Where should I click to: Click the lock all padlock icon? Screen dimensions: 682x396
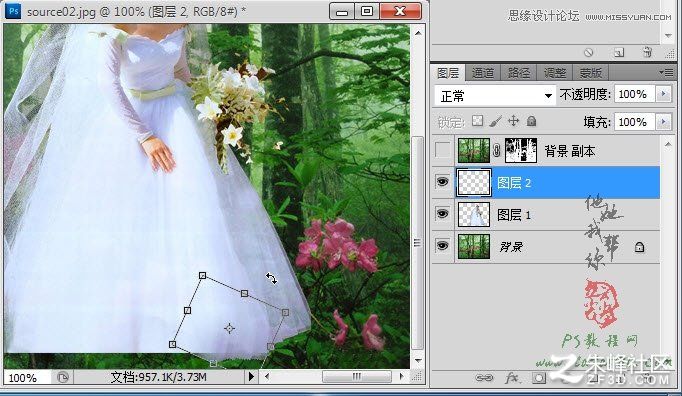531,121
